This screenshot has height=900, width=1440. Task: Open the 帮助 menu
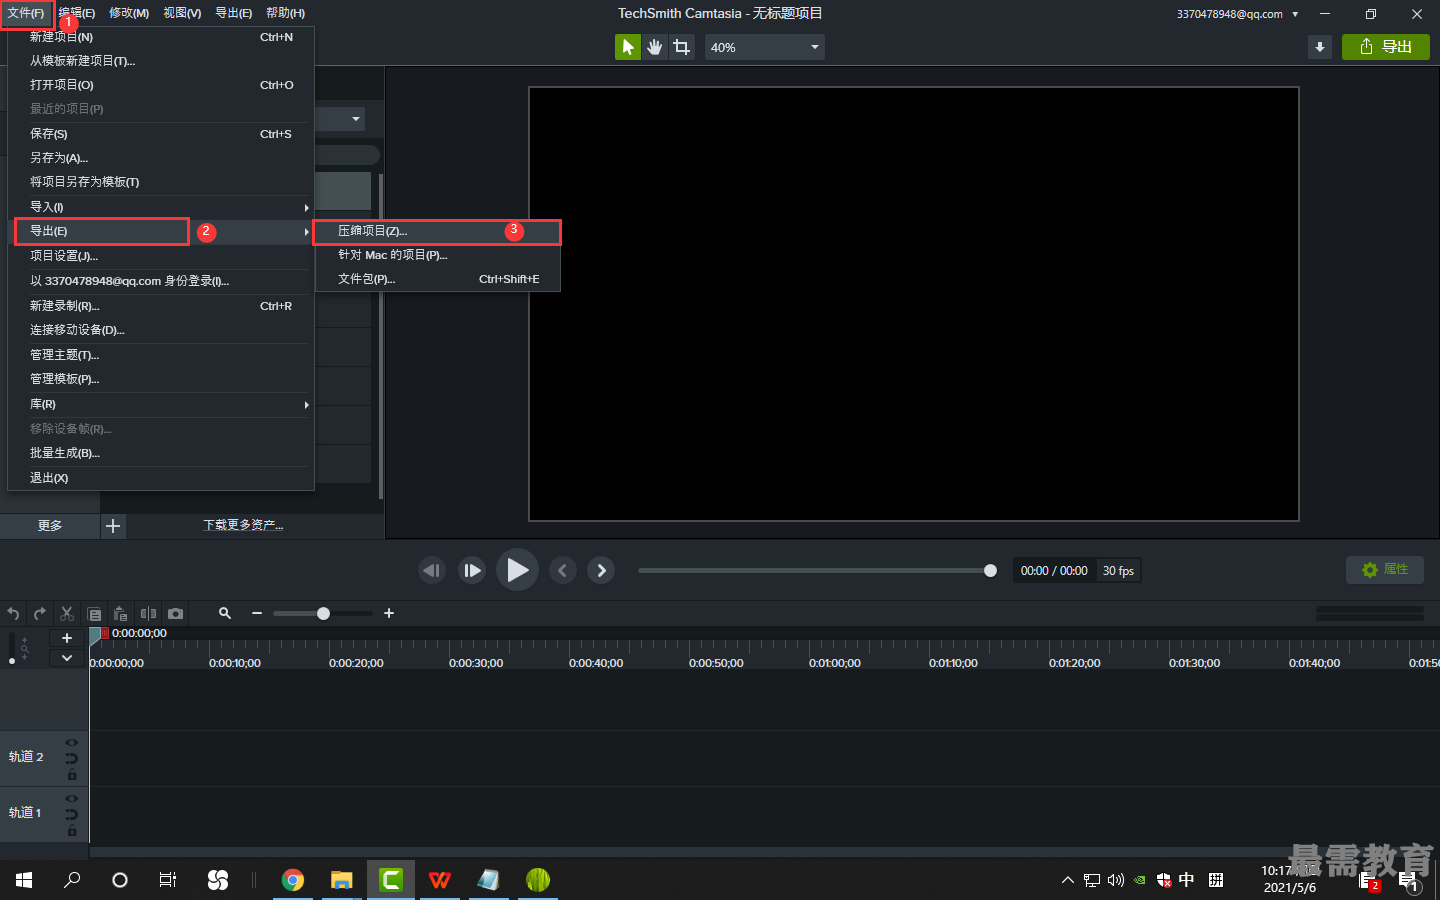(x=286, y=13)
